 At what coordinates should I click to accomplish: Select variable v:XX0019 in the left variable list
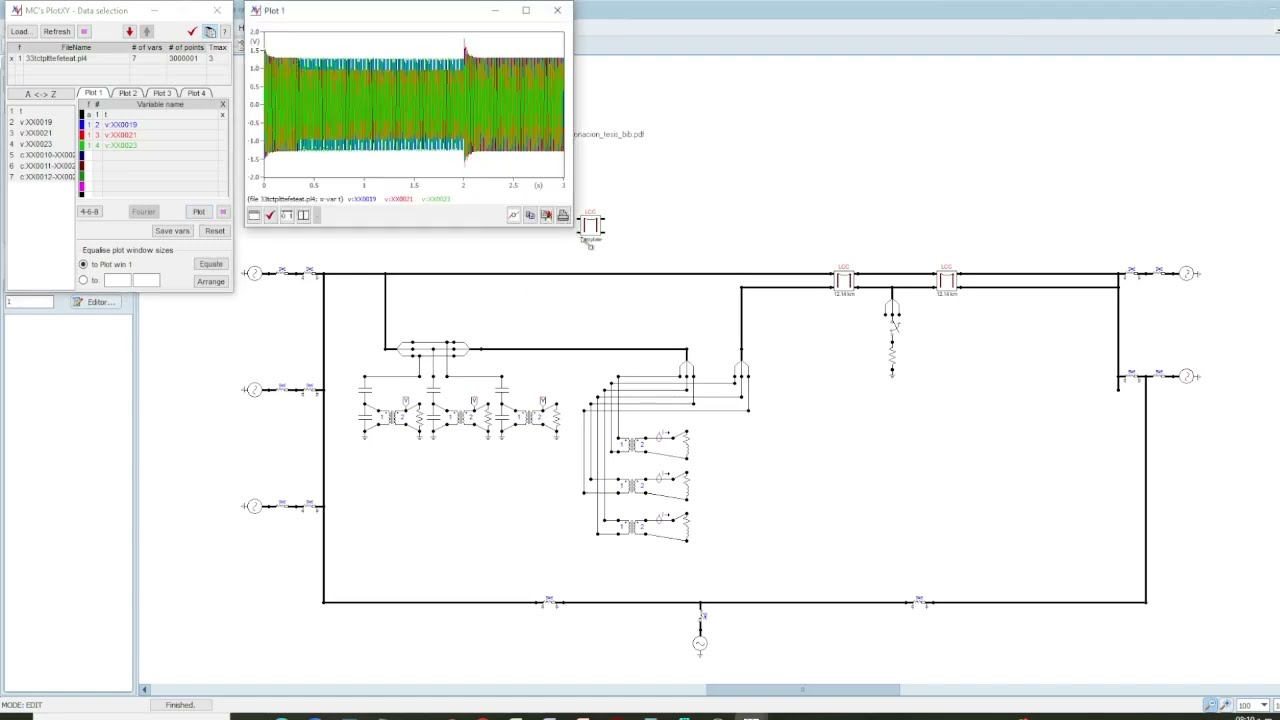click(41, 122)
